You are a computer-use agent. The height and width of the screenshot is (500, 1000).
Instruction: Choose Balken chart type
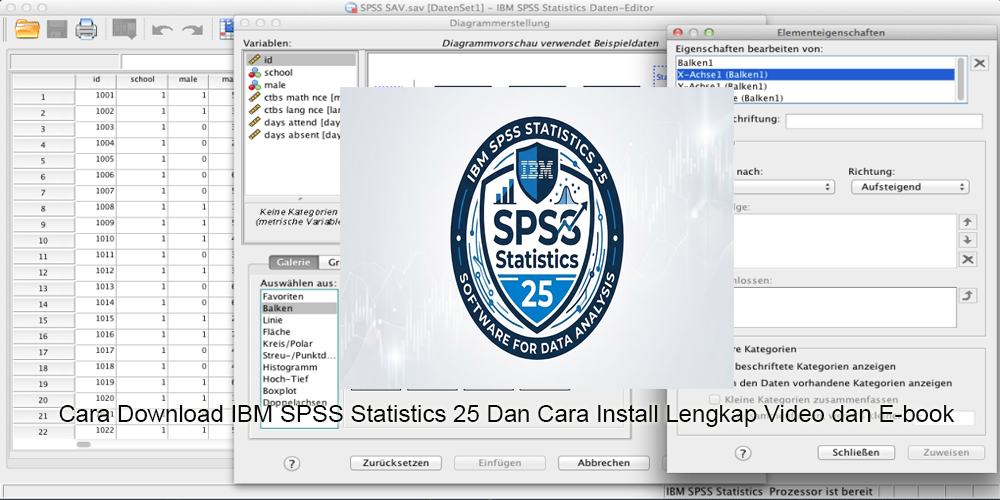[x=299, y=308]
